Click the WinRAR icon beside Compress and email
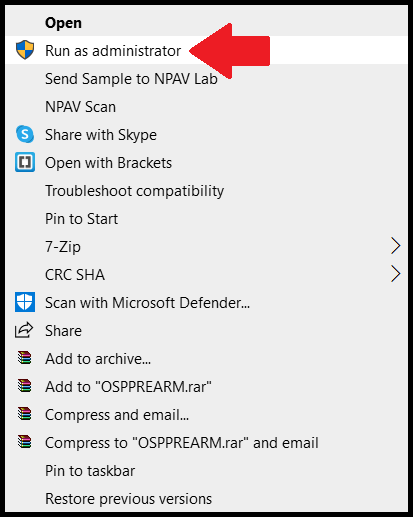 25,414
